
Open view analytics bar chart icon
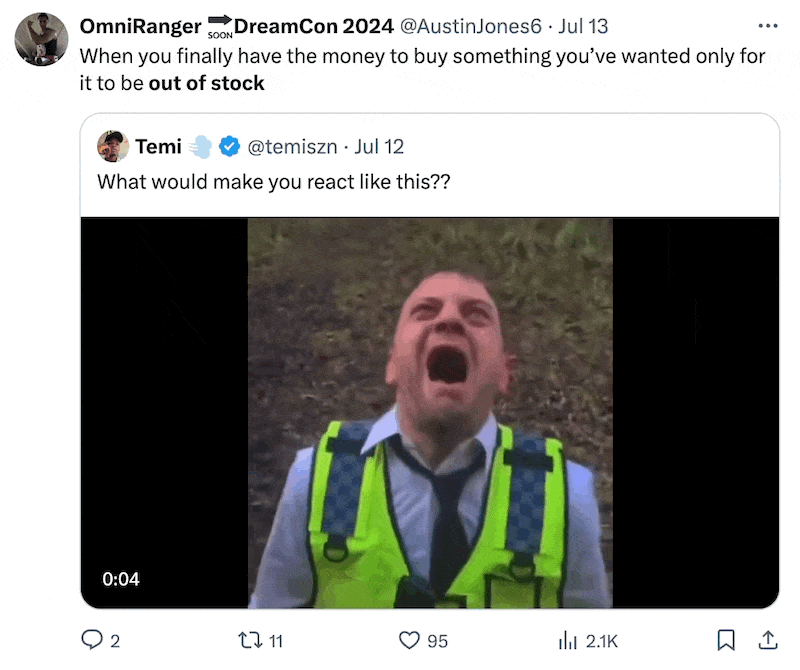[x=567, y=640]
